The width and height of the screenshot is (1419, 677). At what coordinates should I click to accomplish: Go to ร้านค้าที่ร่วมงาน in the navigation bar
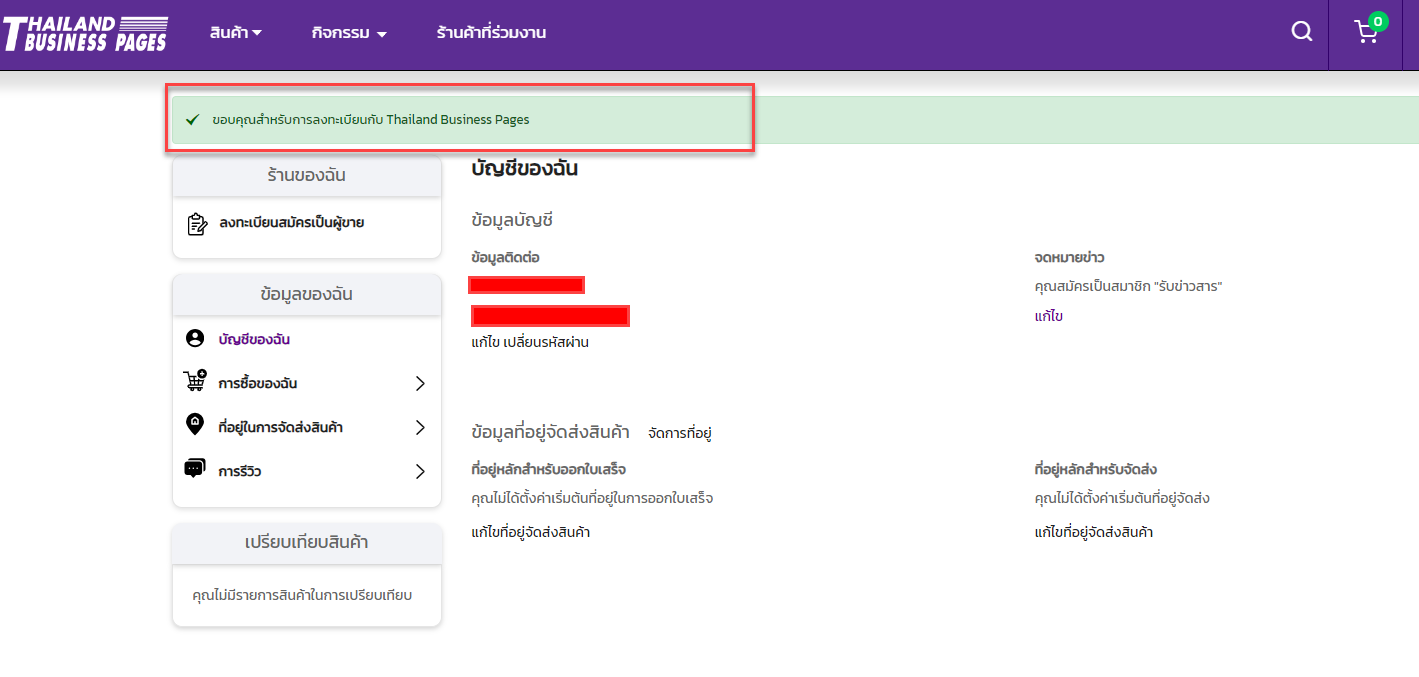point(491,33)
